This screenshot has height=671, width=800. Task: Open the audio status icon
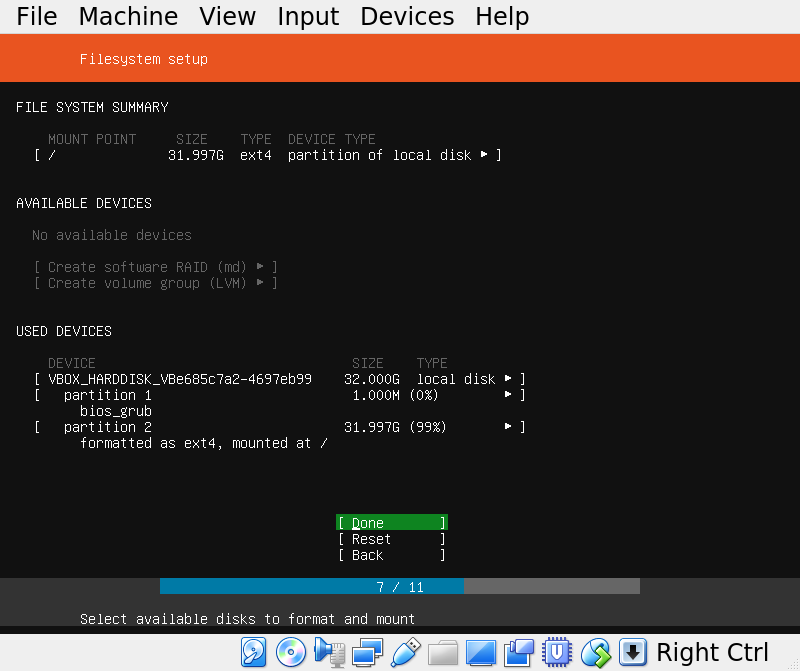pos(327,652)
